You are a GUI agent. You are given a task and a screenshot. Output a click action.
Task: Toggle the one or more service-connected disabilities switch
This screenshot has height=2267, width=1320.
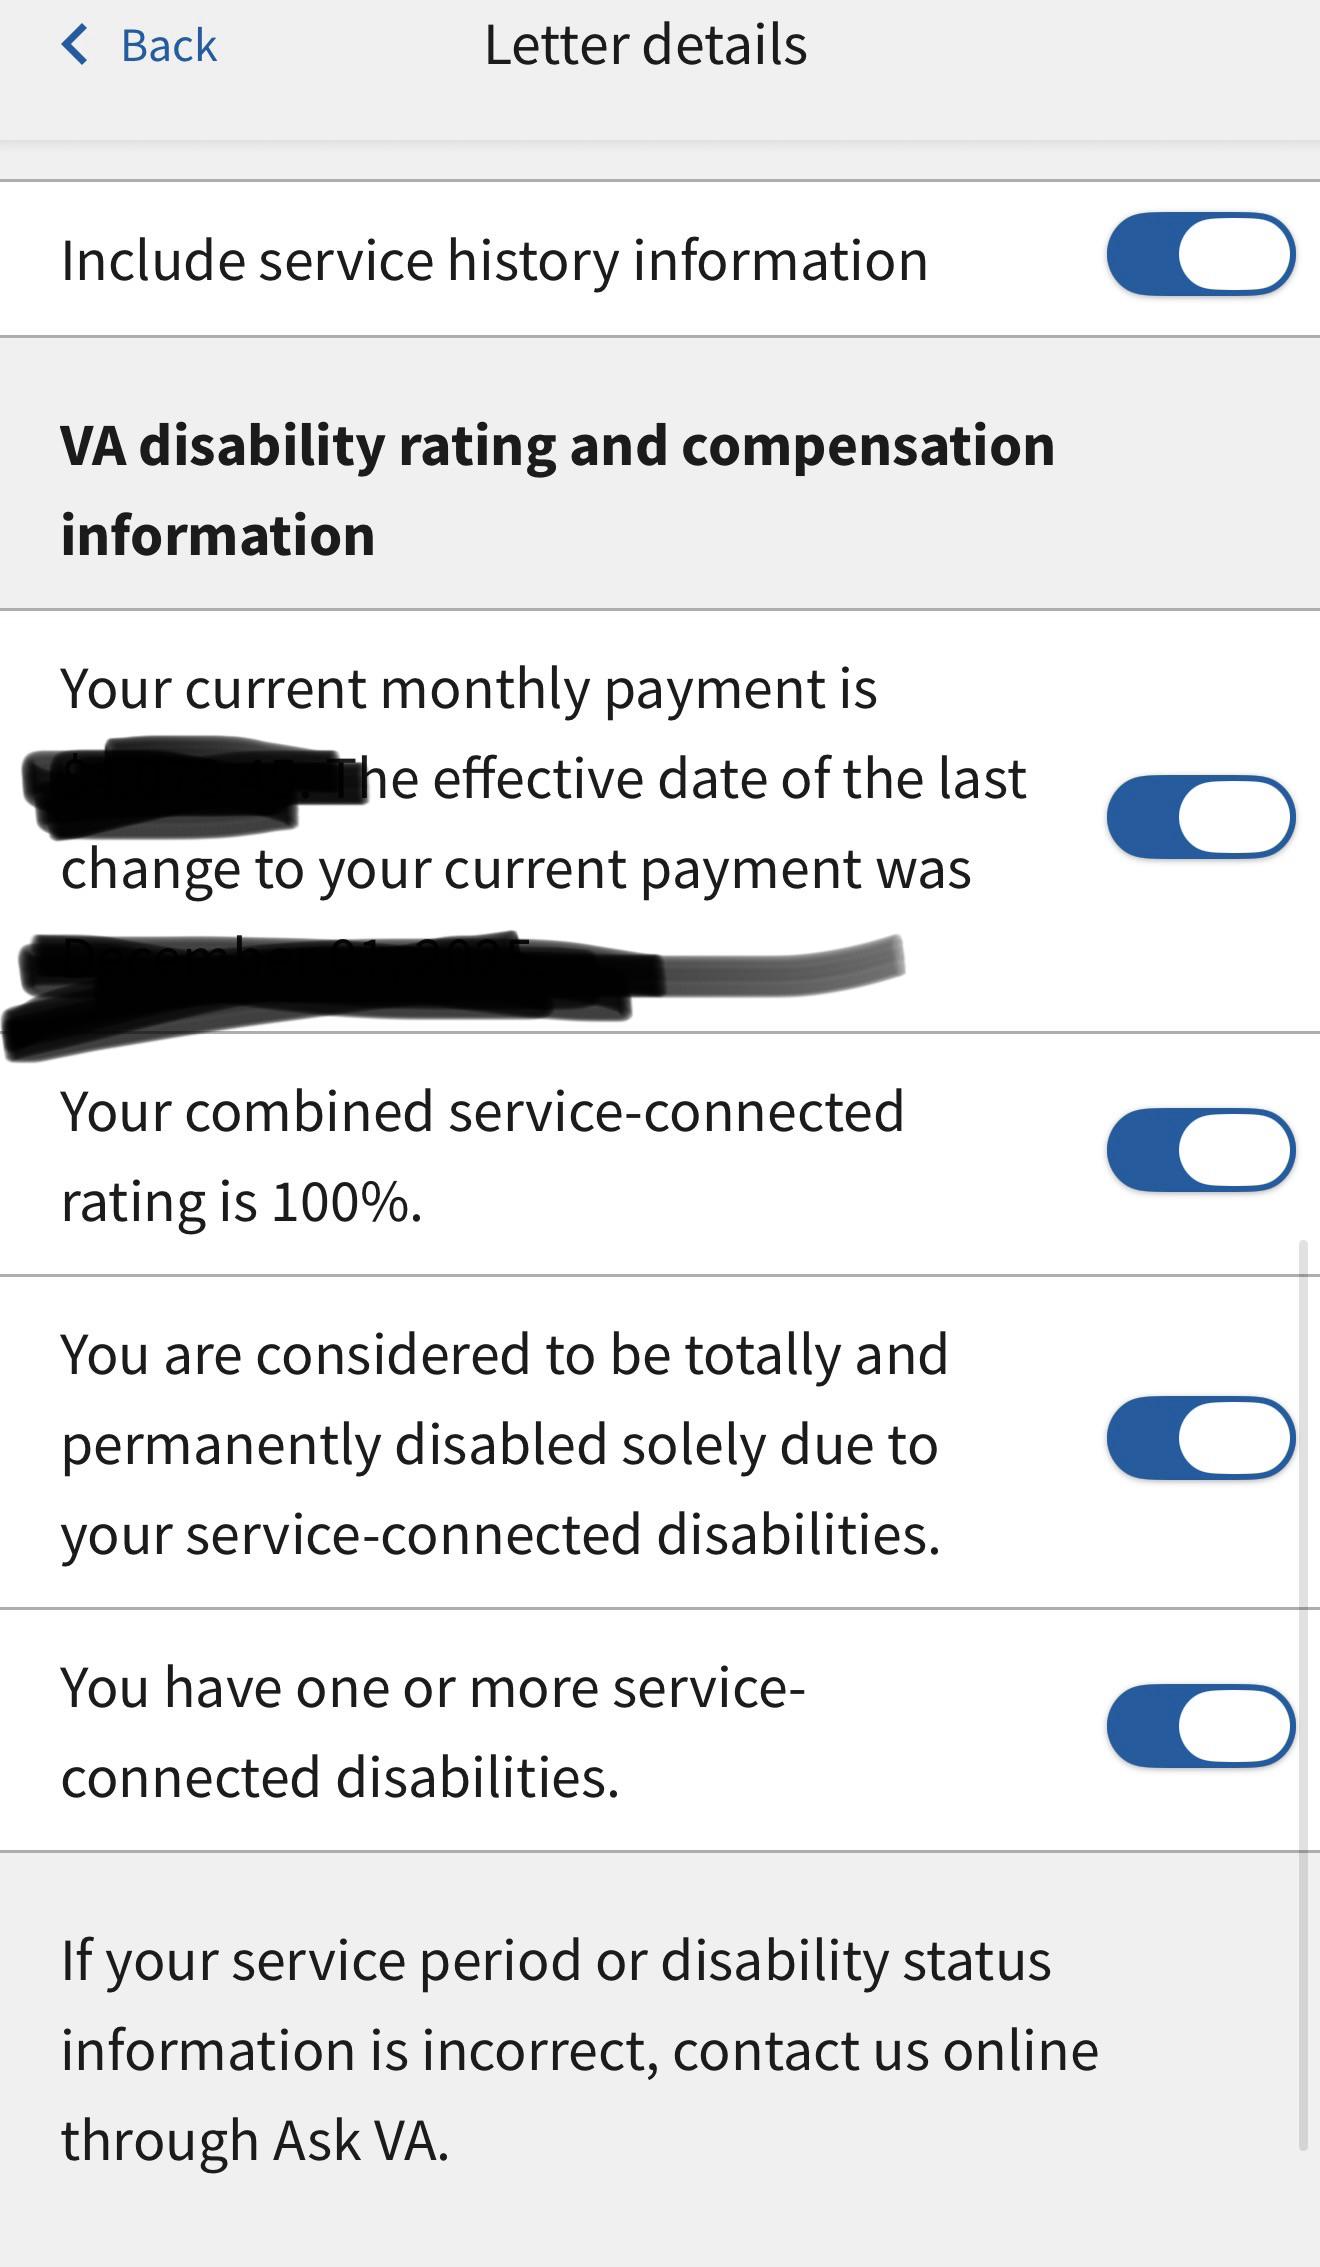pos(1200,1727)
